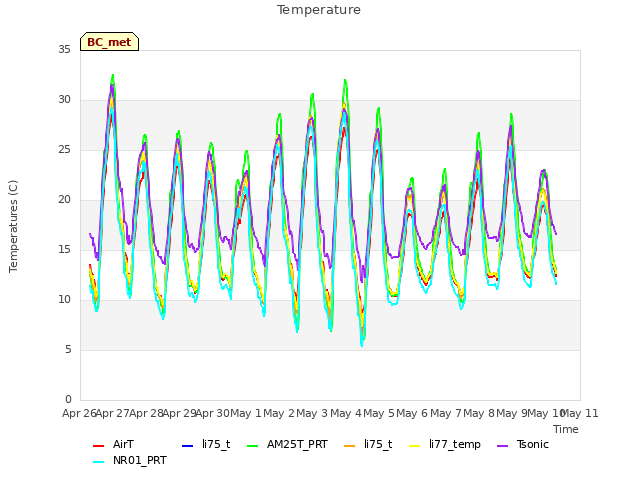
Task: Click the May 4 x-axis tick label
Action: 346,413
